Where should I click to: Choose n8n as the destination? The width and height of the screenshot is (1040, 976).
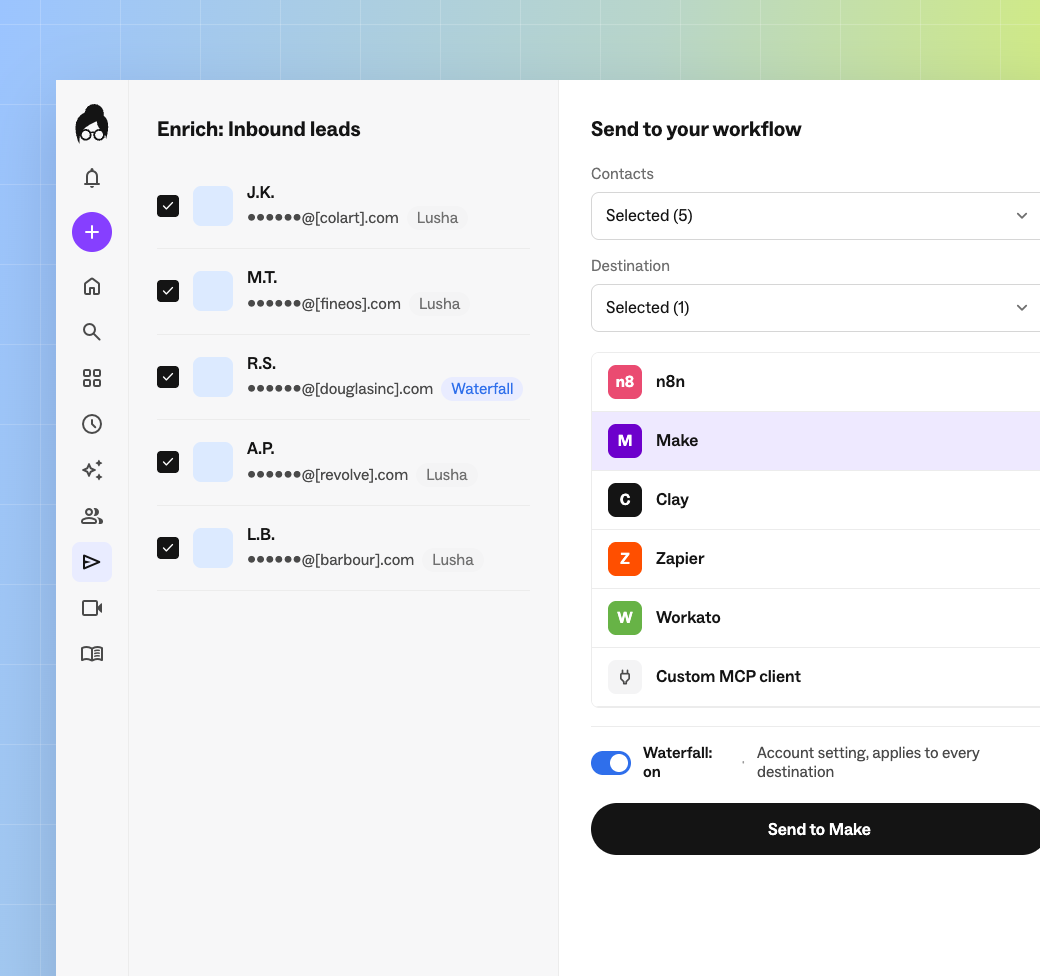pyautogui.click(x=815, y=382)
